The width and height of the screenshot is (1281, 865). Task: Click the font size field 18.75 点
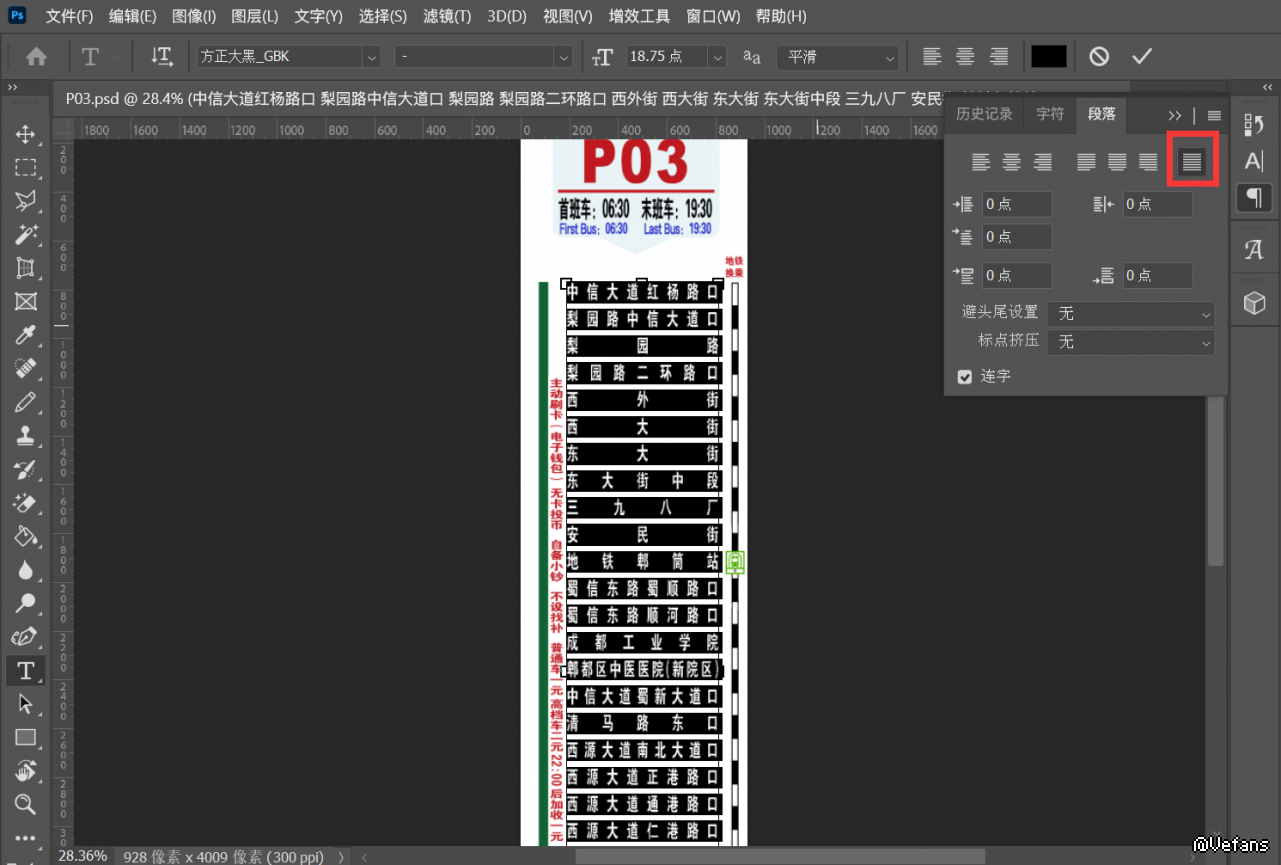666,57
